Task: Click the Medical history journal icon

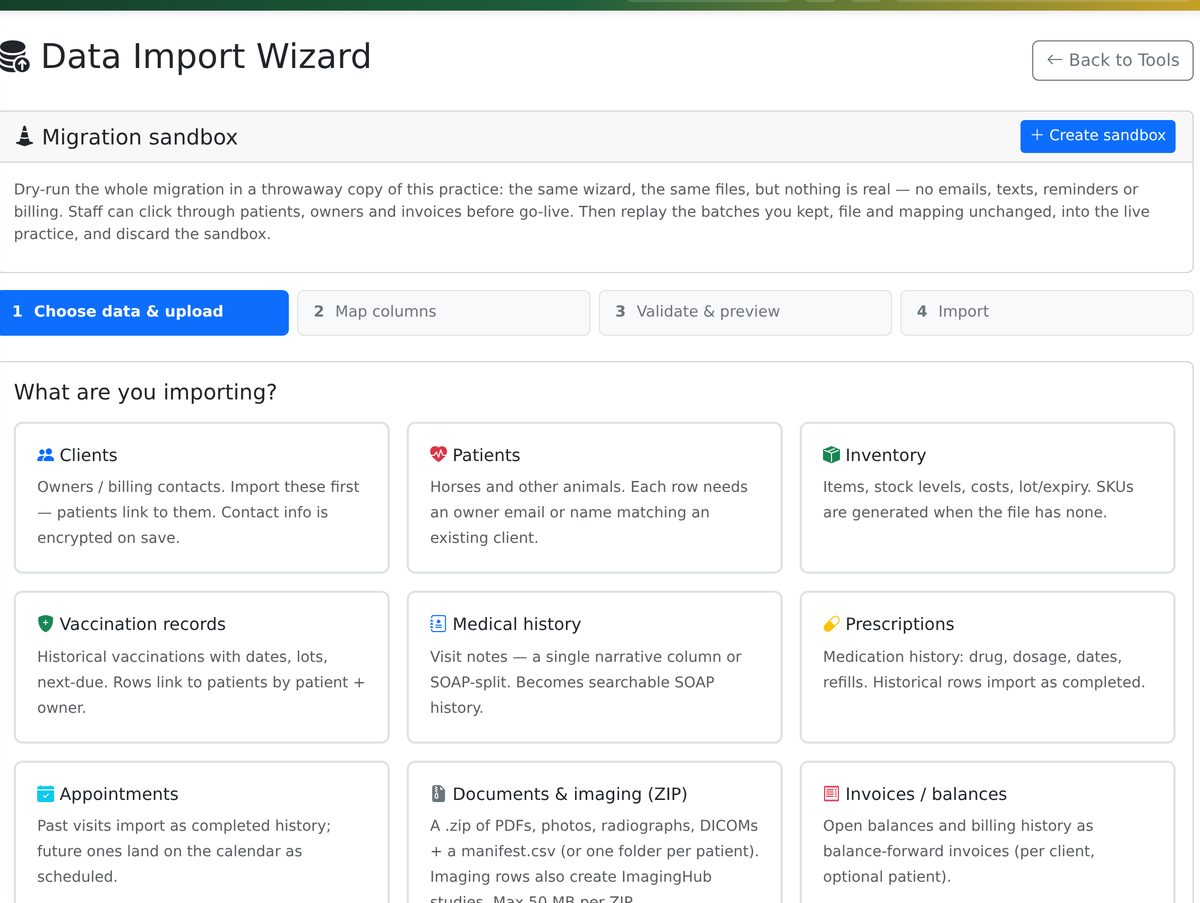Action: click(x=438, y=624)
